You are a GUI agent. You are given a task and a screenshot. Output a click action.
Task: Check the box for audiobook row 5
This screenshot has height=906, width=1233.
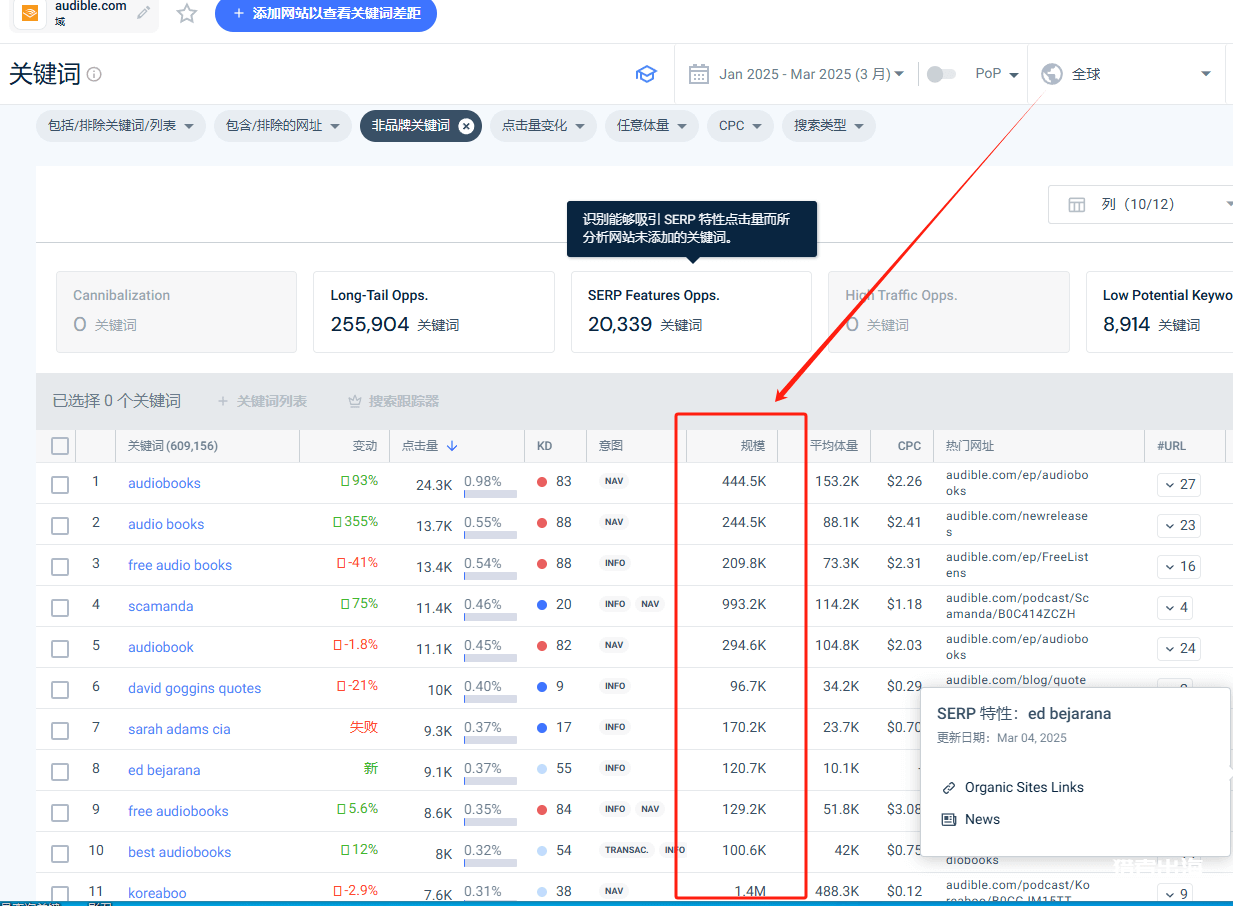point(60,649)
